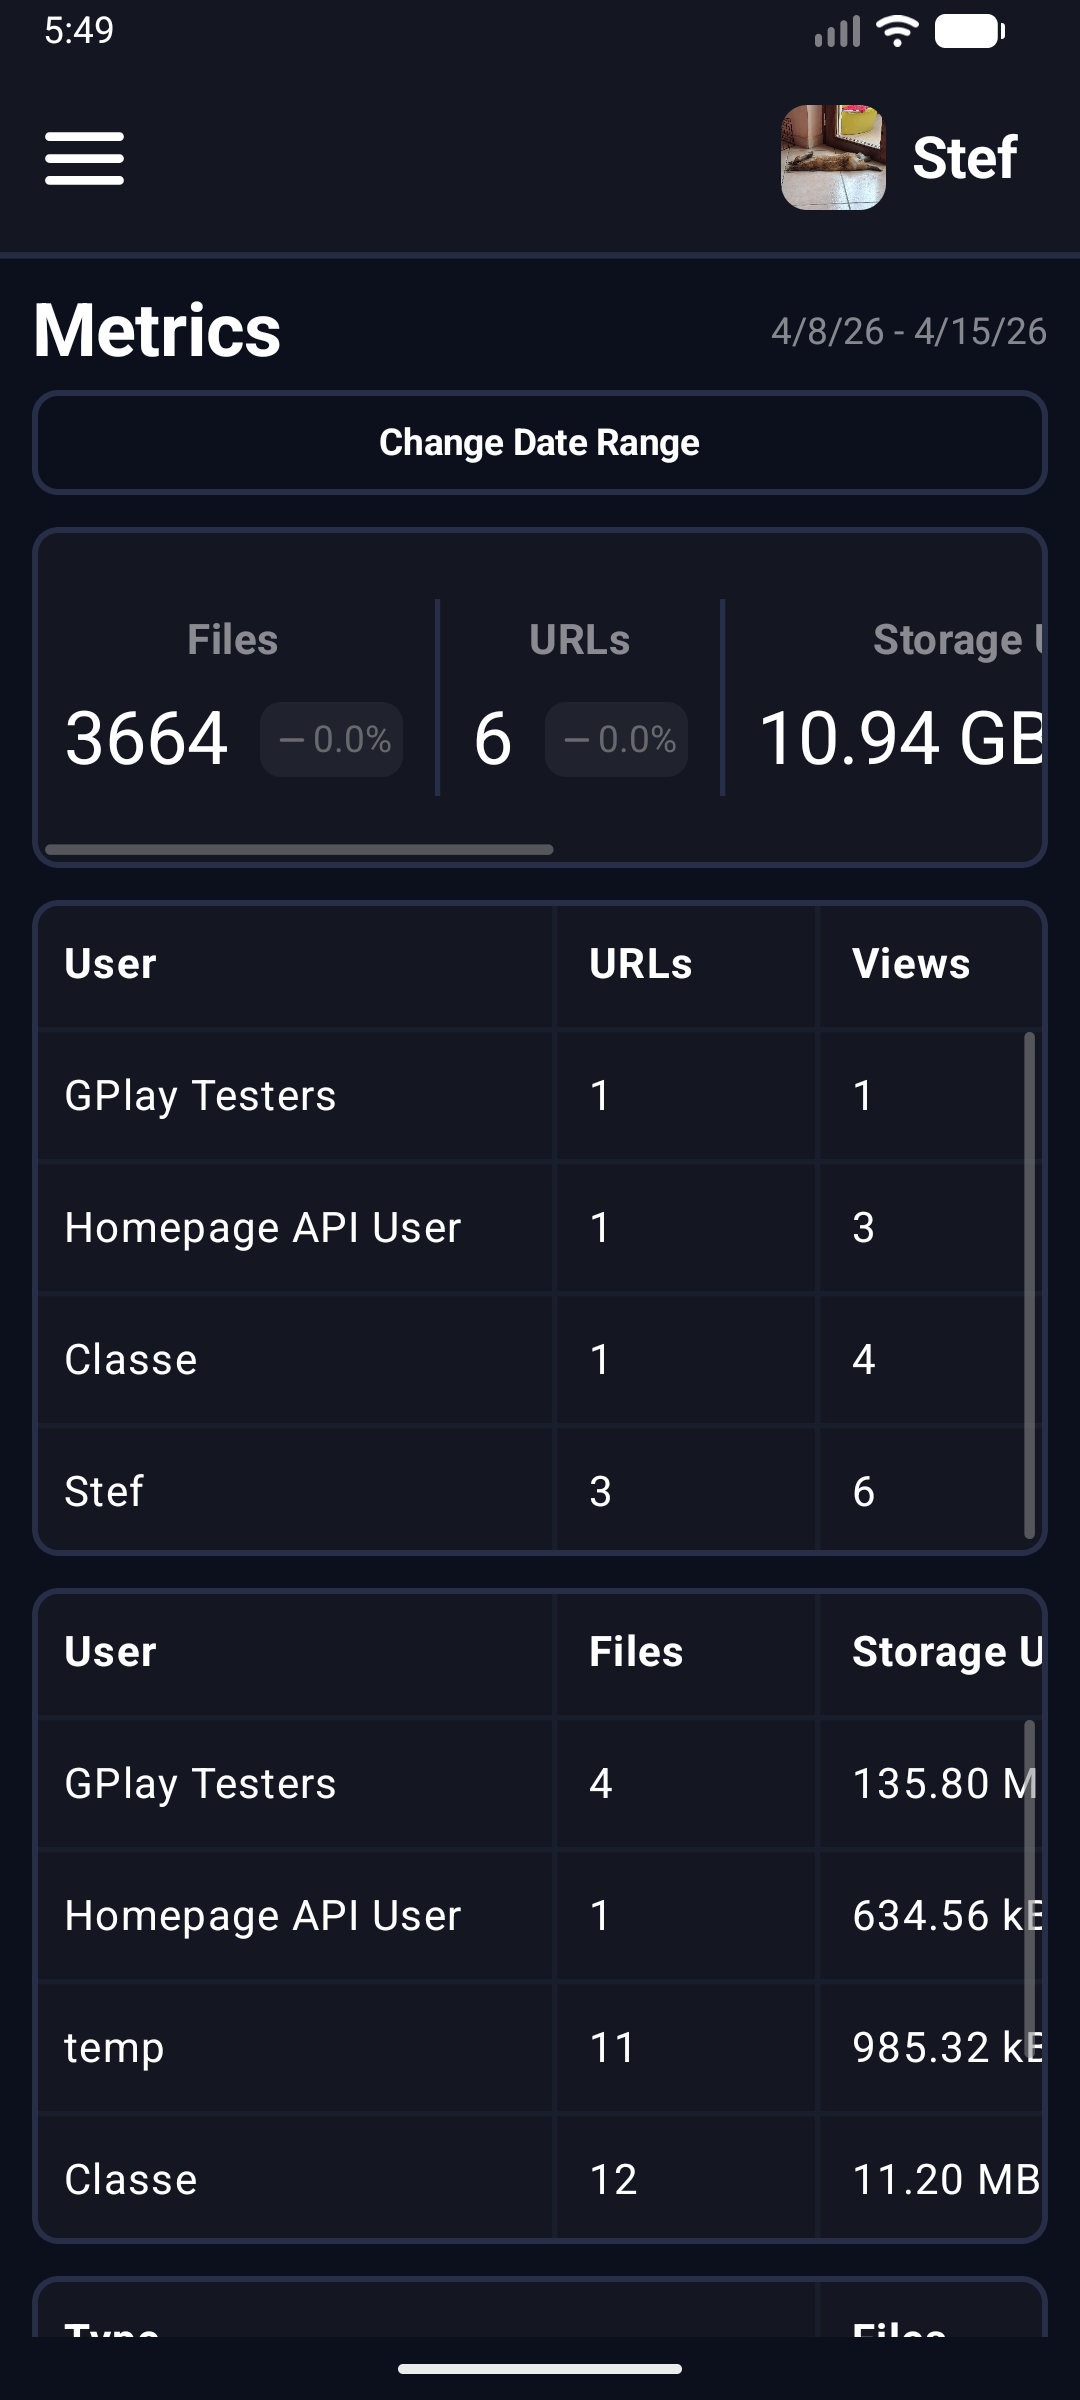Viewport: 1080px width, 2400px height.
Task: Open the hamburger navigation menu
Action: [x=84, y=158]
